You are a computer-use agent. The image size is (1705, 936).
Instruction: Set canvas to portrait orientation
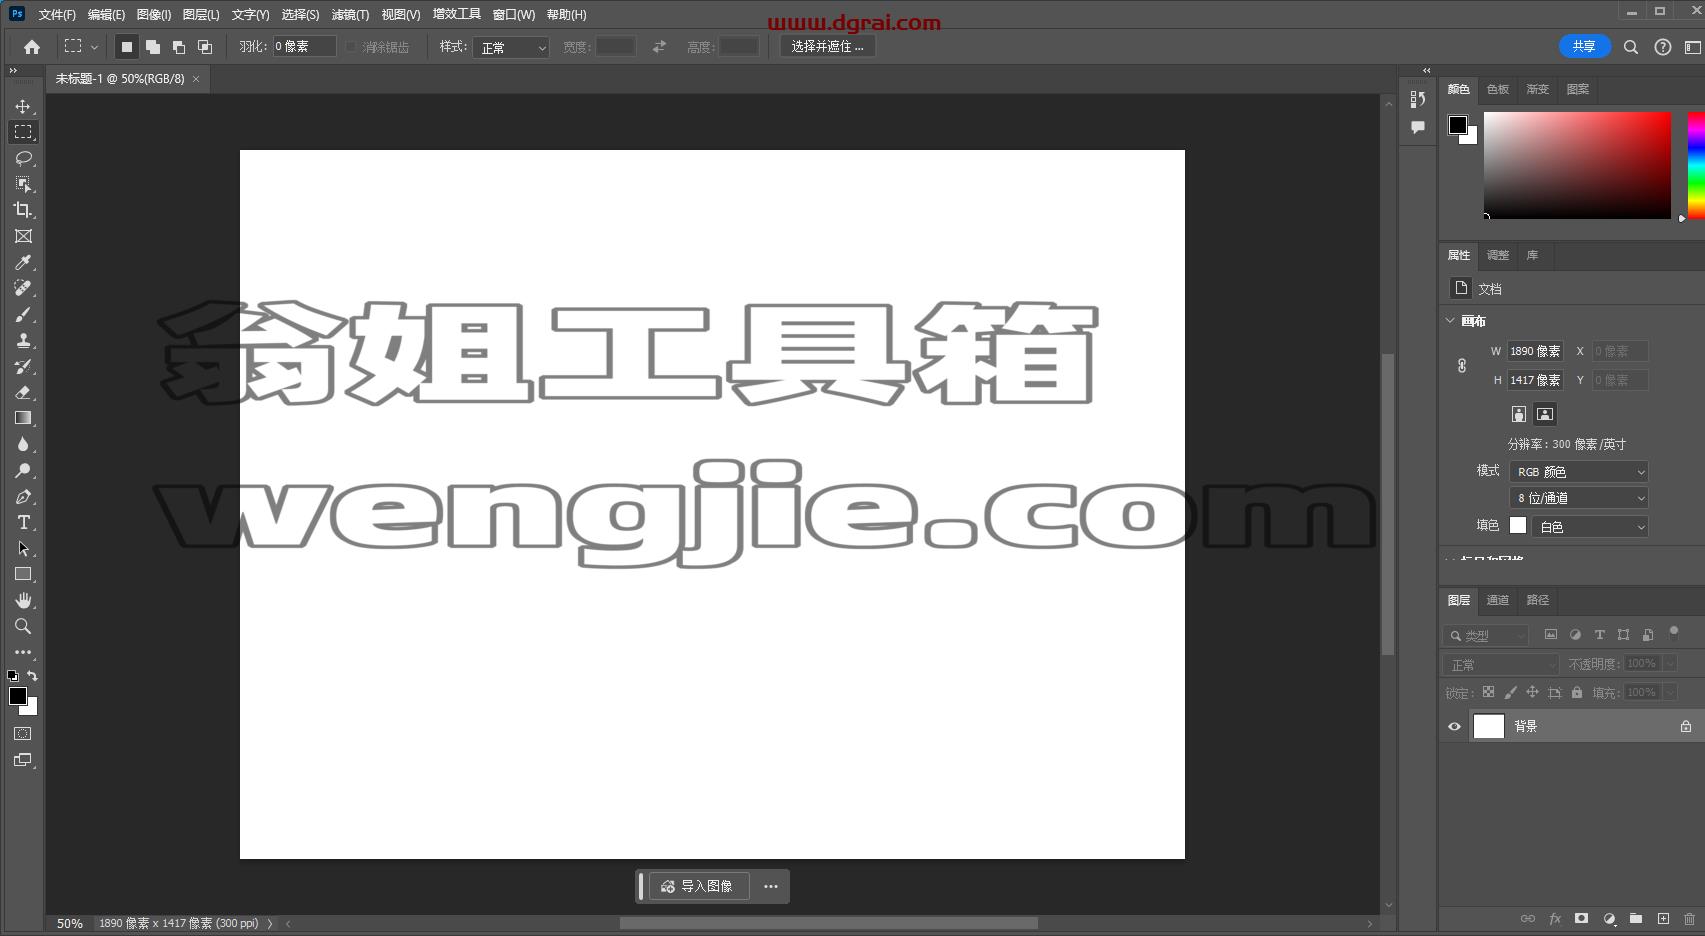[1519, 414]
